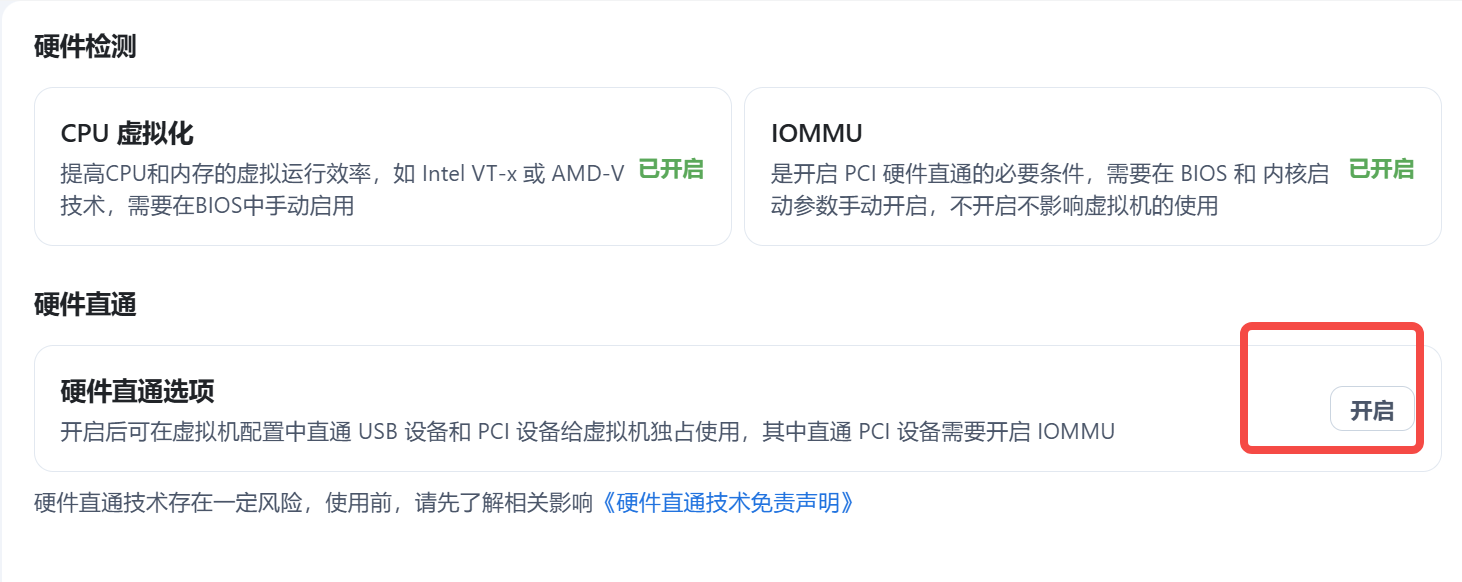The image size is (1462, 582).
Task: Click the text 其中直通 PCI 设备需要开启 IOMMU
Action: pyautogui.click(x=938, y=432)
